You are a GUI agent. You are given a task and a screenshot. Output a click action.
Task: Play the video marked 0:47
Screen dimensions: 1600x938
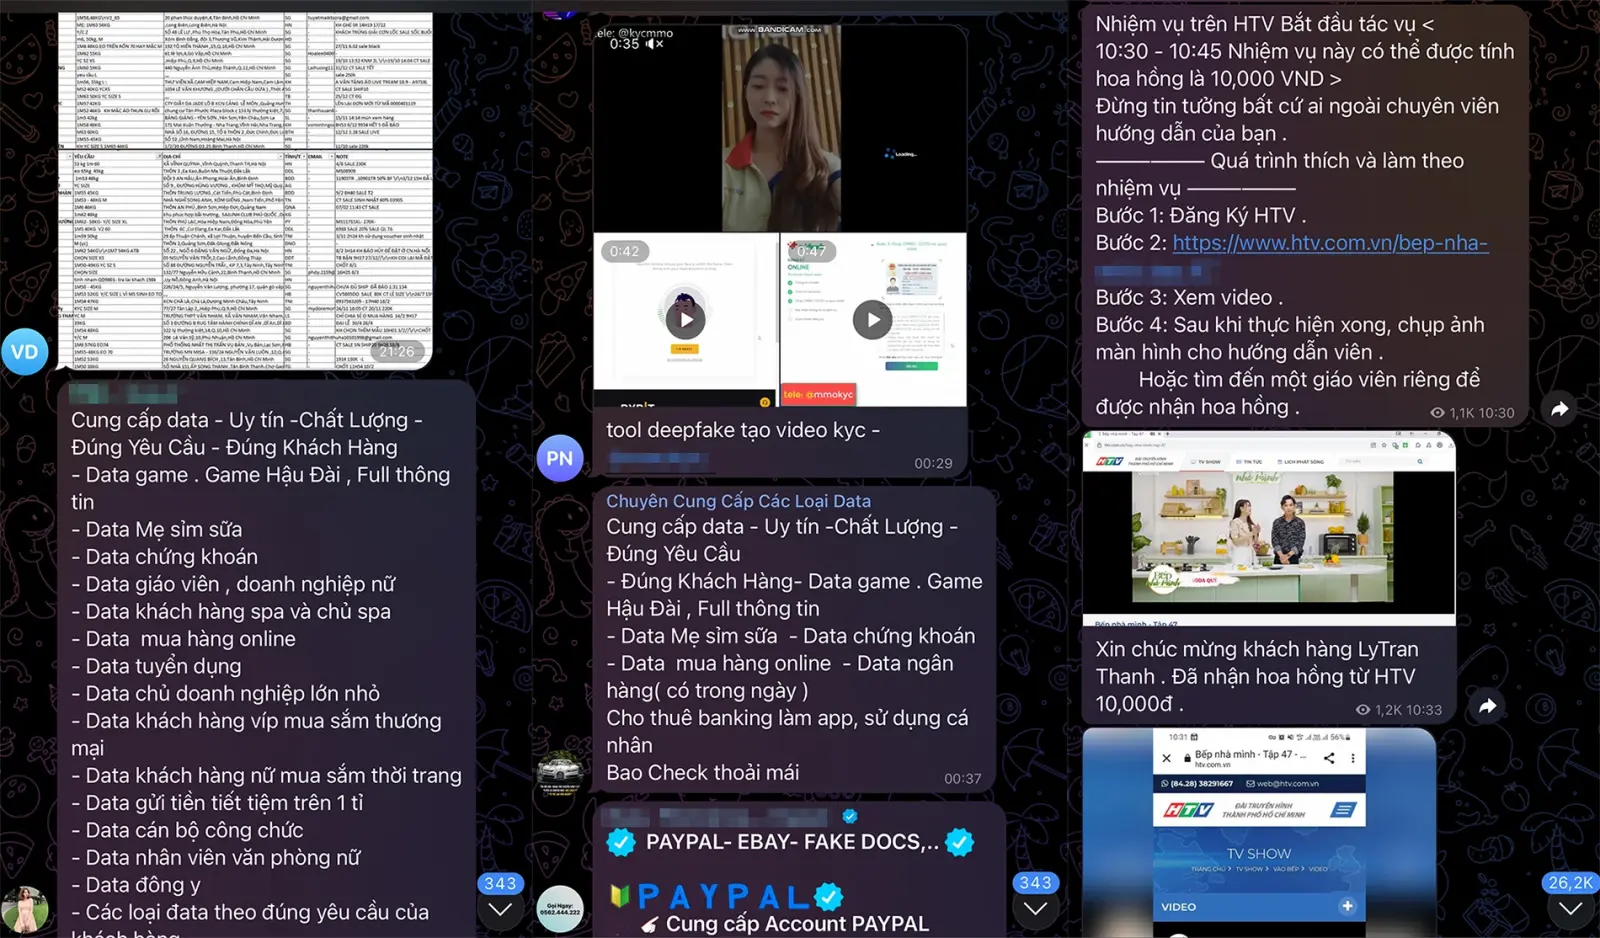pos(872,320)
